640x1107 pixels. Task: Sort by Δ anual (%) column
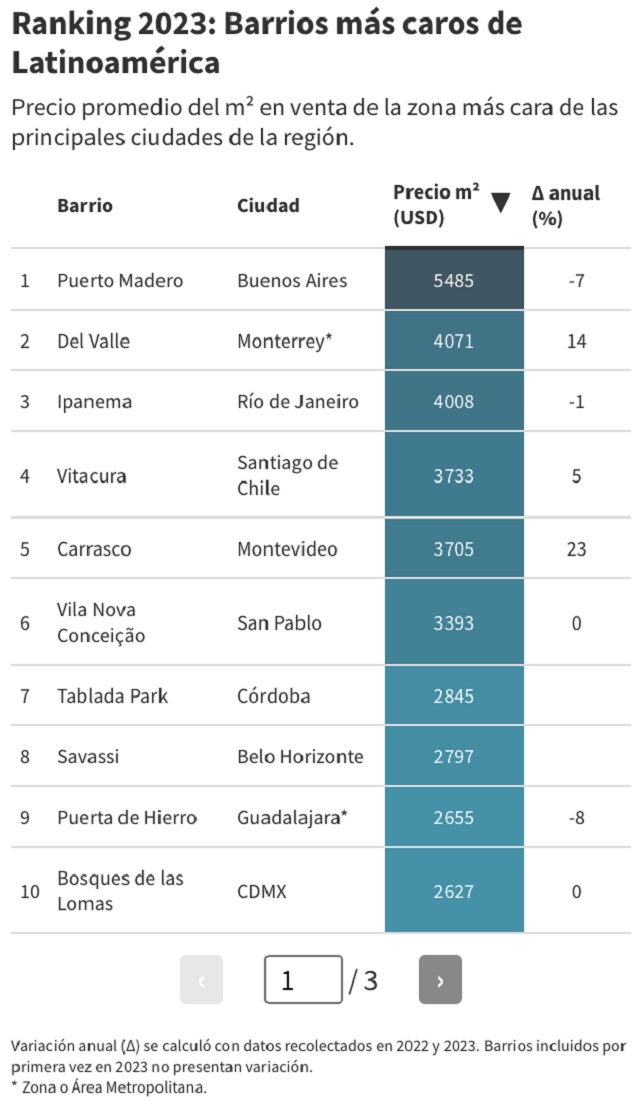(565, 205)
